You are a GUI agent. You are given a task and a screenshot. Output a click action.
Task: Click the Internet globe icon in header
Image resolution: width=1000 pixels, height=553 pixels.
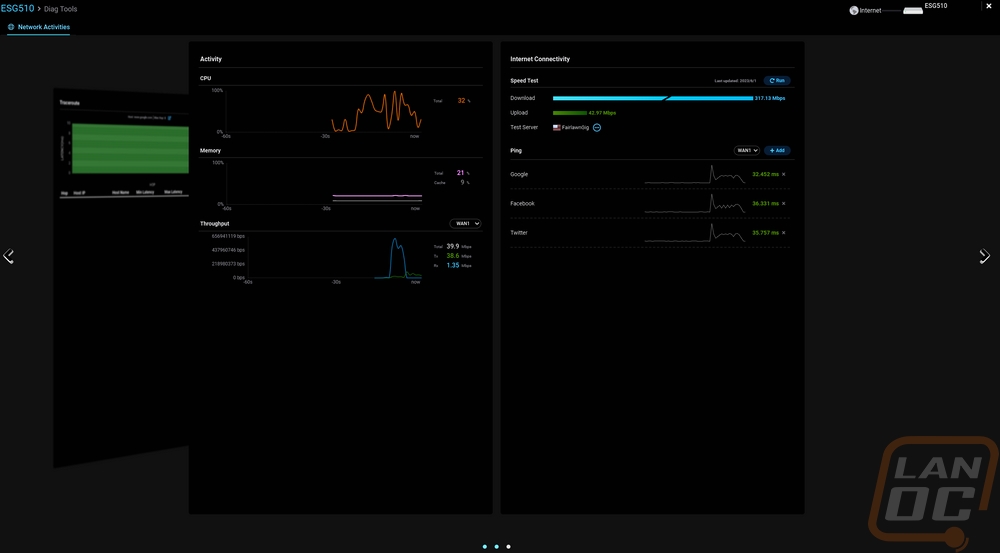[x=854, y=10]
